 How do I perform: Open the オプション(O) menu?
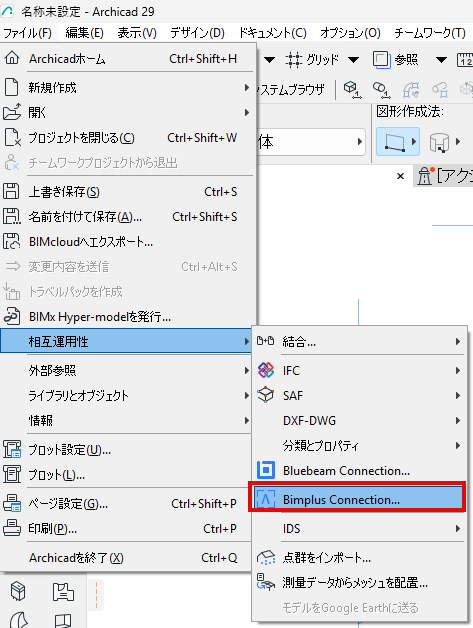350,33
